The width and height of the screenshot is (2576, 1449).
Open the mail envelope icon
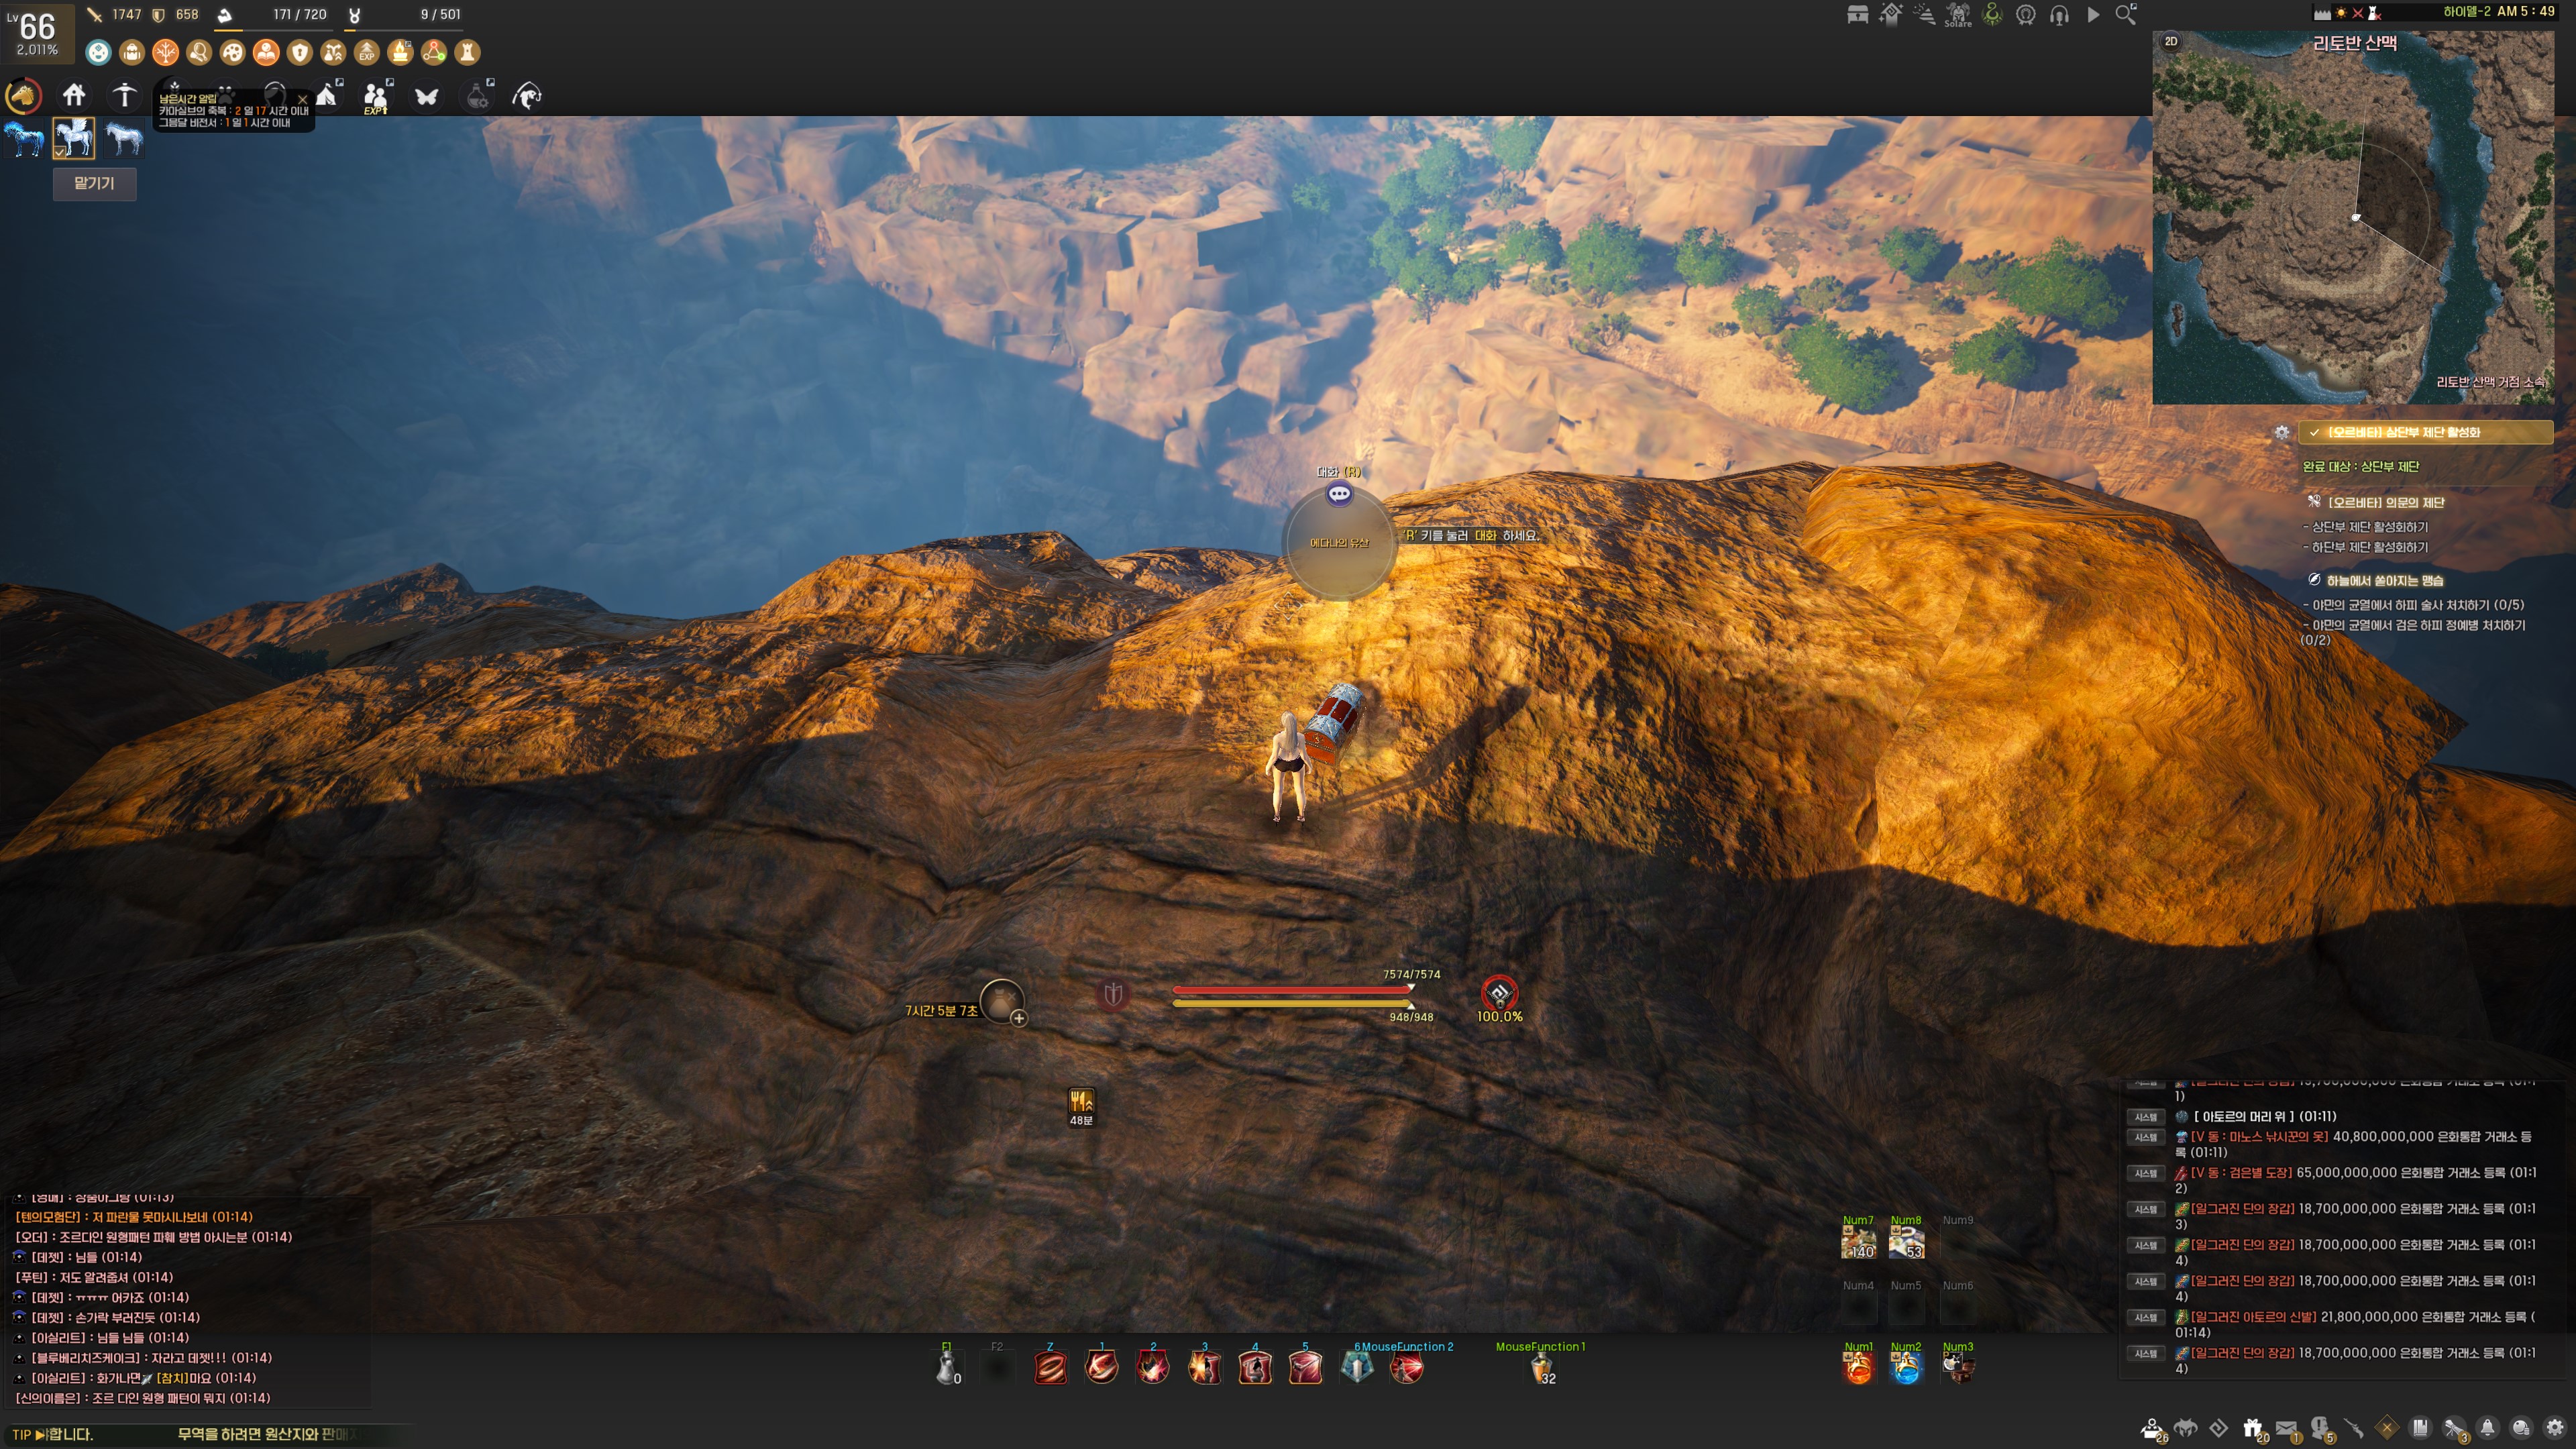pos(2286,1428)
